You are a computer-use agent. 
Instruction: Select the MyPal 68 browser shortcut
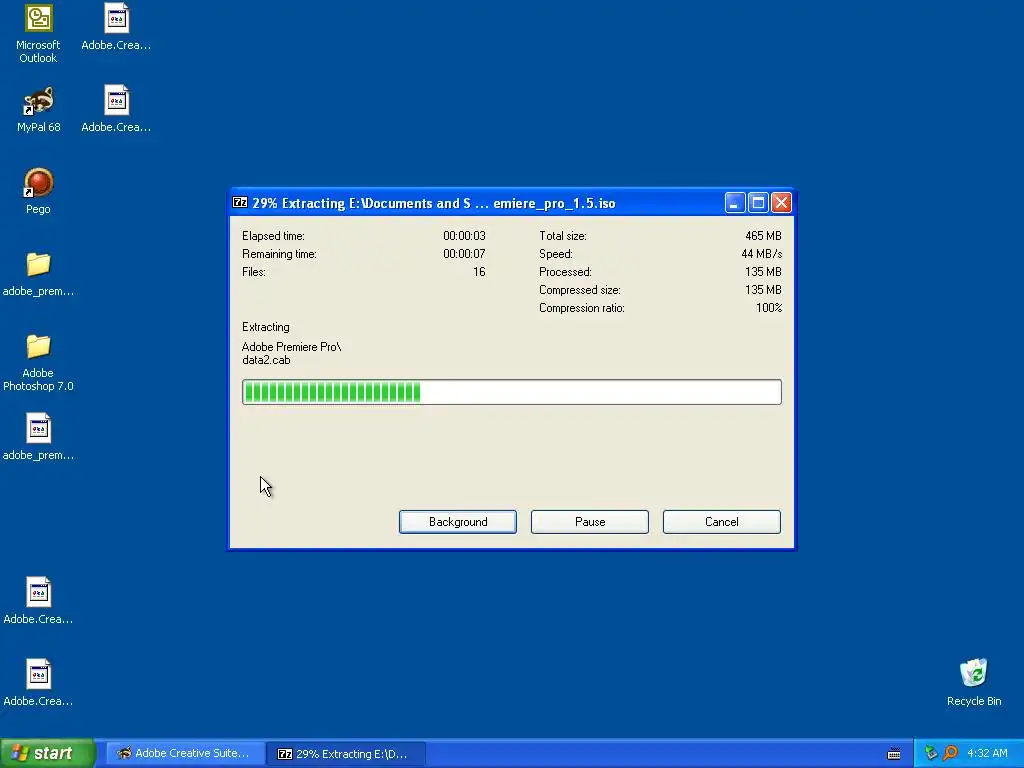point(38,110)
